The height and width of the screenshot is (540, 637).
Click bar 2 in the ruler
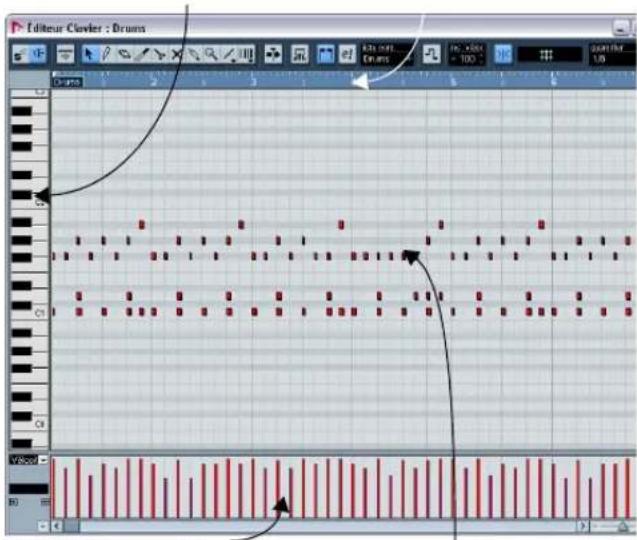point(153,82)
